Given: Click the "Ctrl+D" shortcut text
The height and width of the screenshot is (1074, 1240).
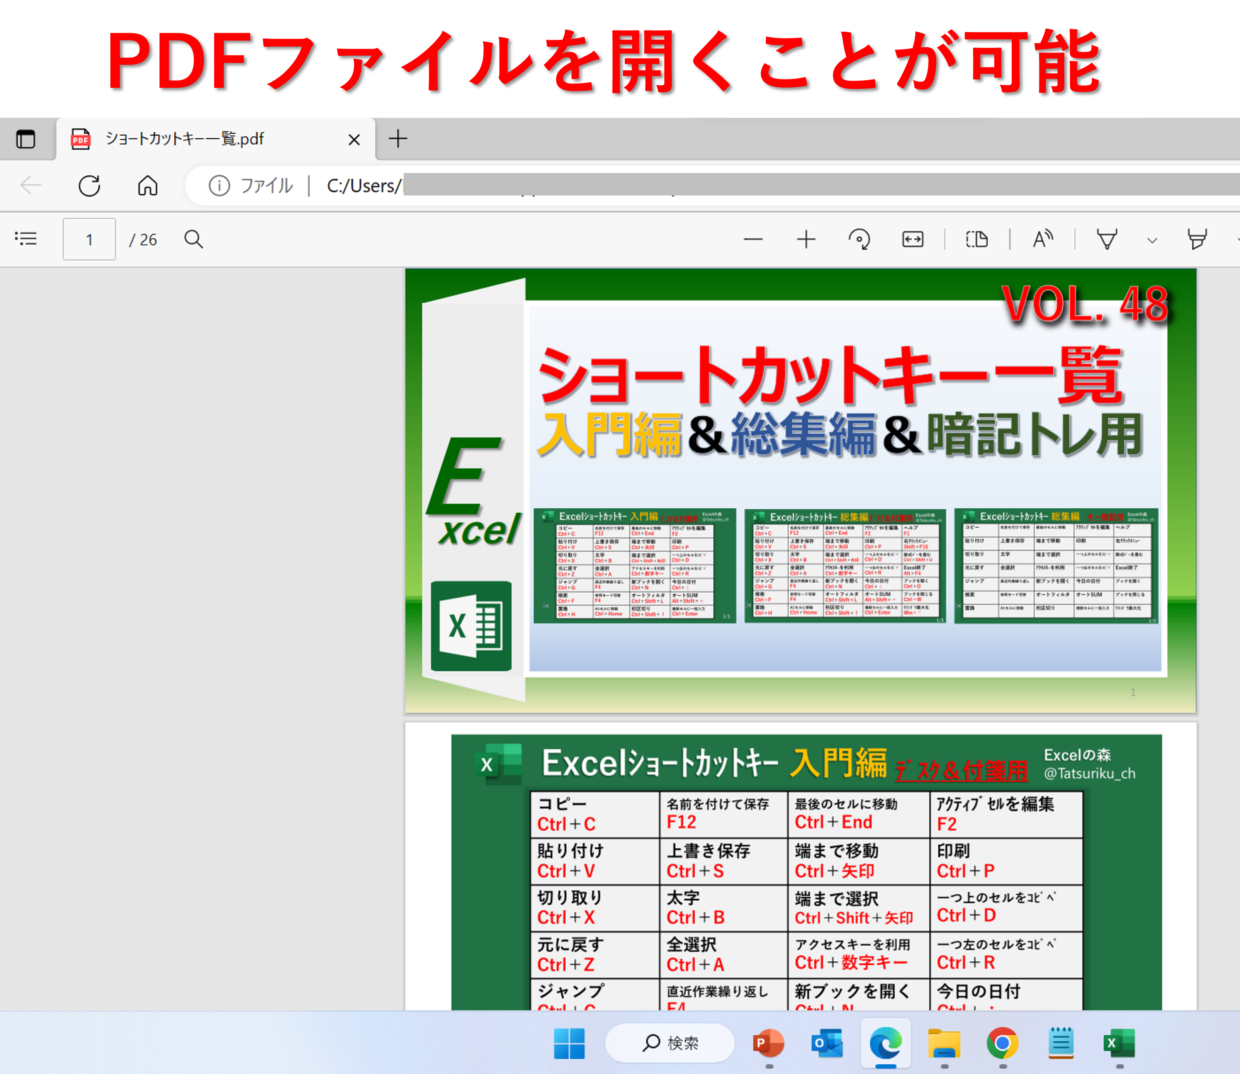Looking at the screenshot, I should pyautogui.click(x=967, y=915).
